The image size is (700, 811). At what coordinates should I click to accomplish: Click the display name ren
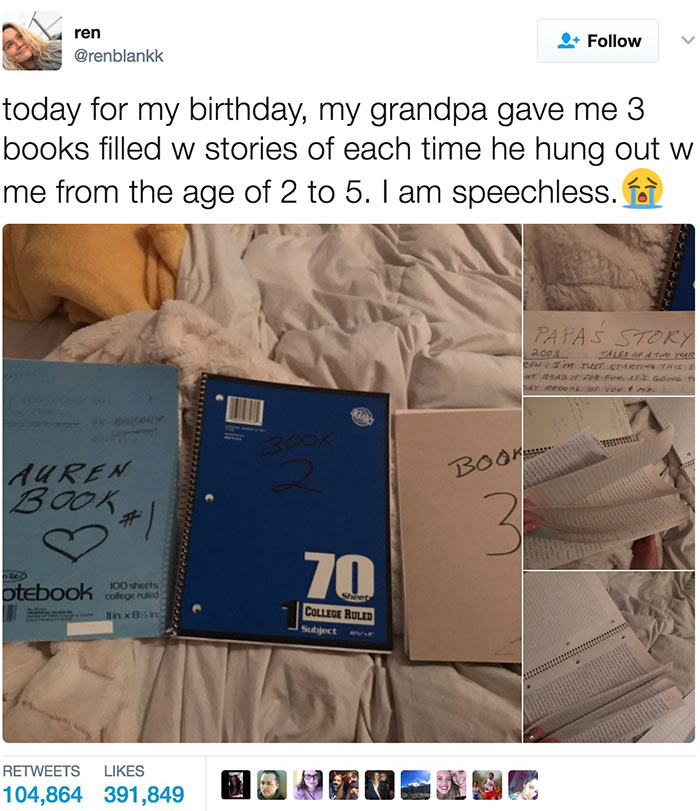[x=87, y=33]
